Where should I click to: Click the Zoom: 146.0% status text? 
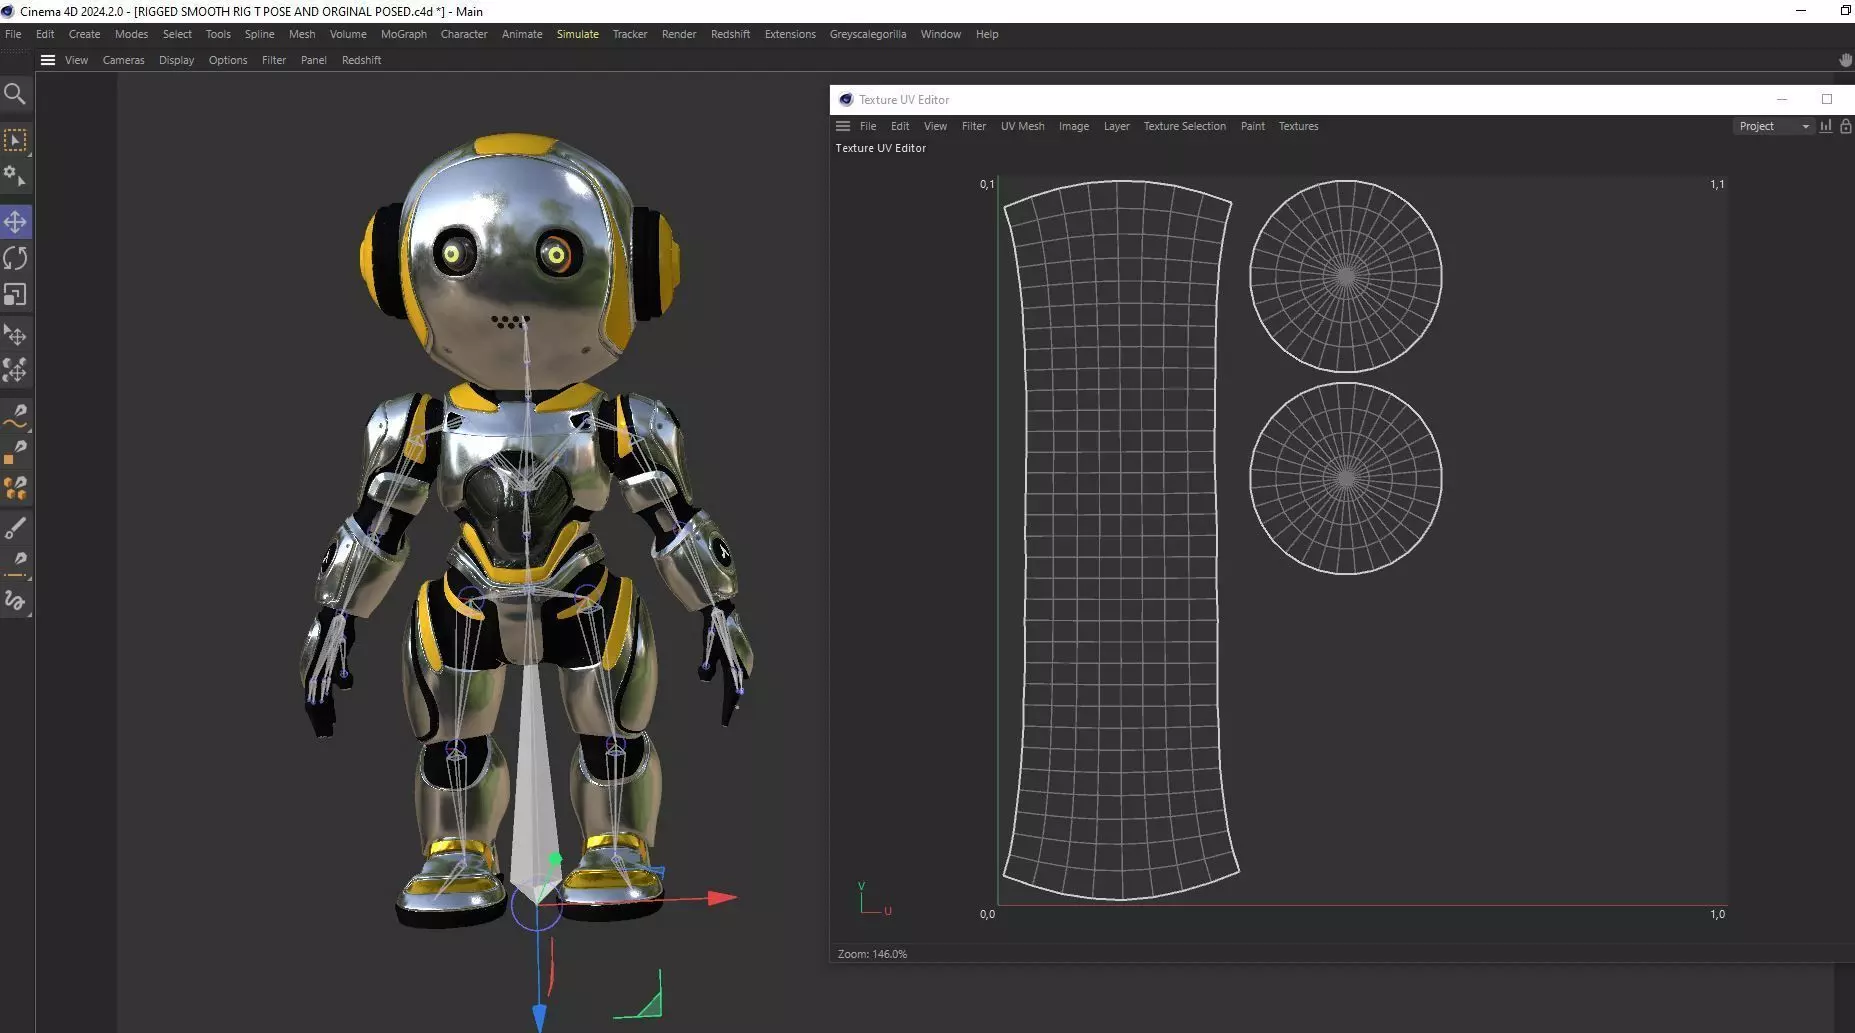click(x=872, y=954)
